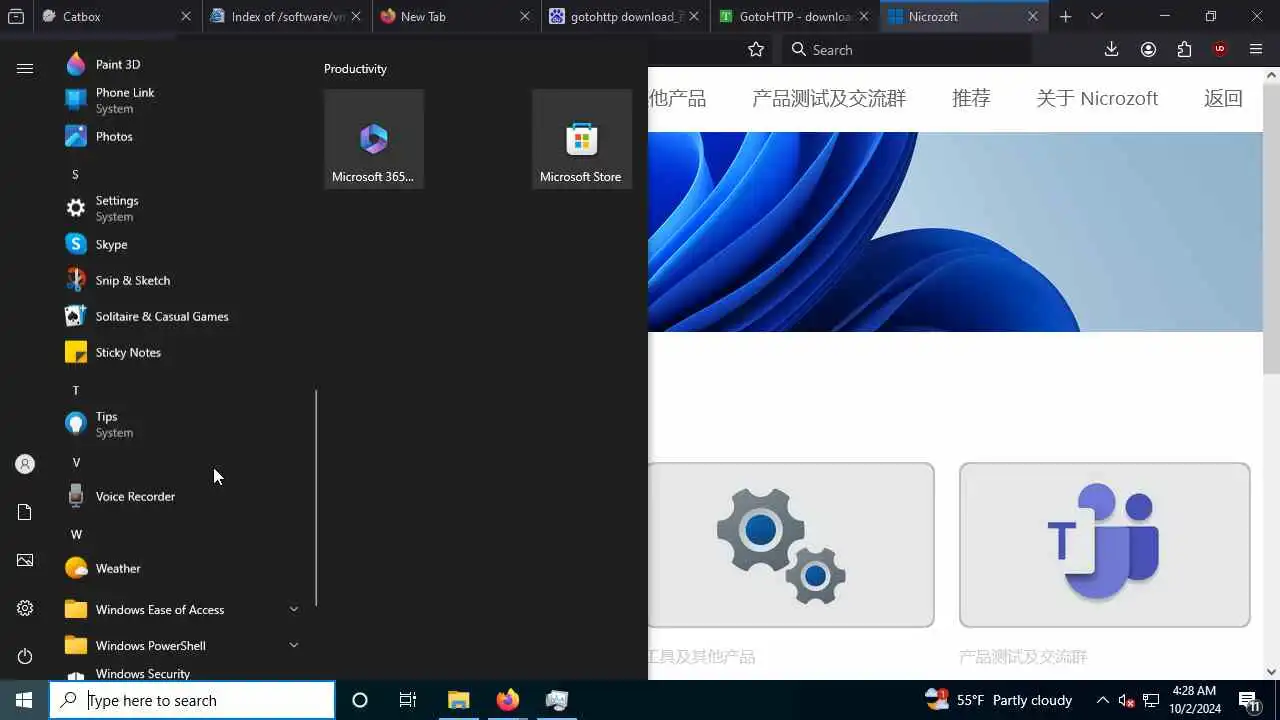Open the Tips app
Image resolution: width=1280 pixels, height=720 pixels.
click(x=180, y=424)
